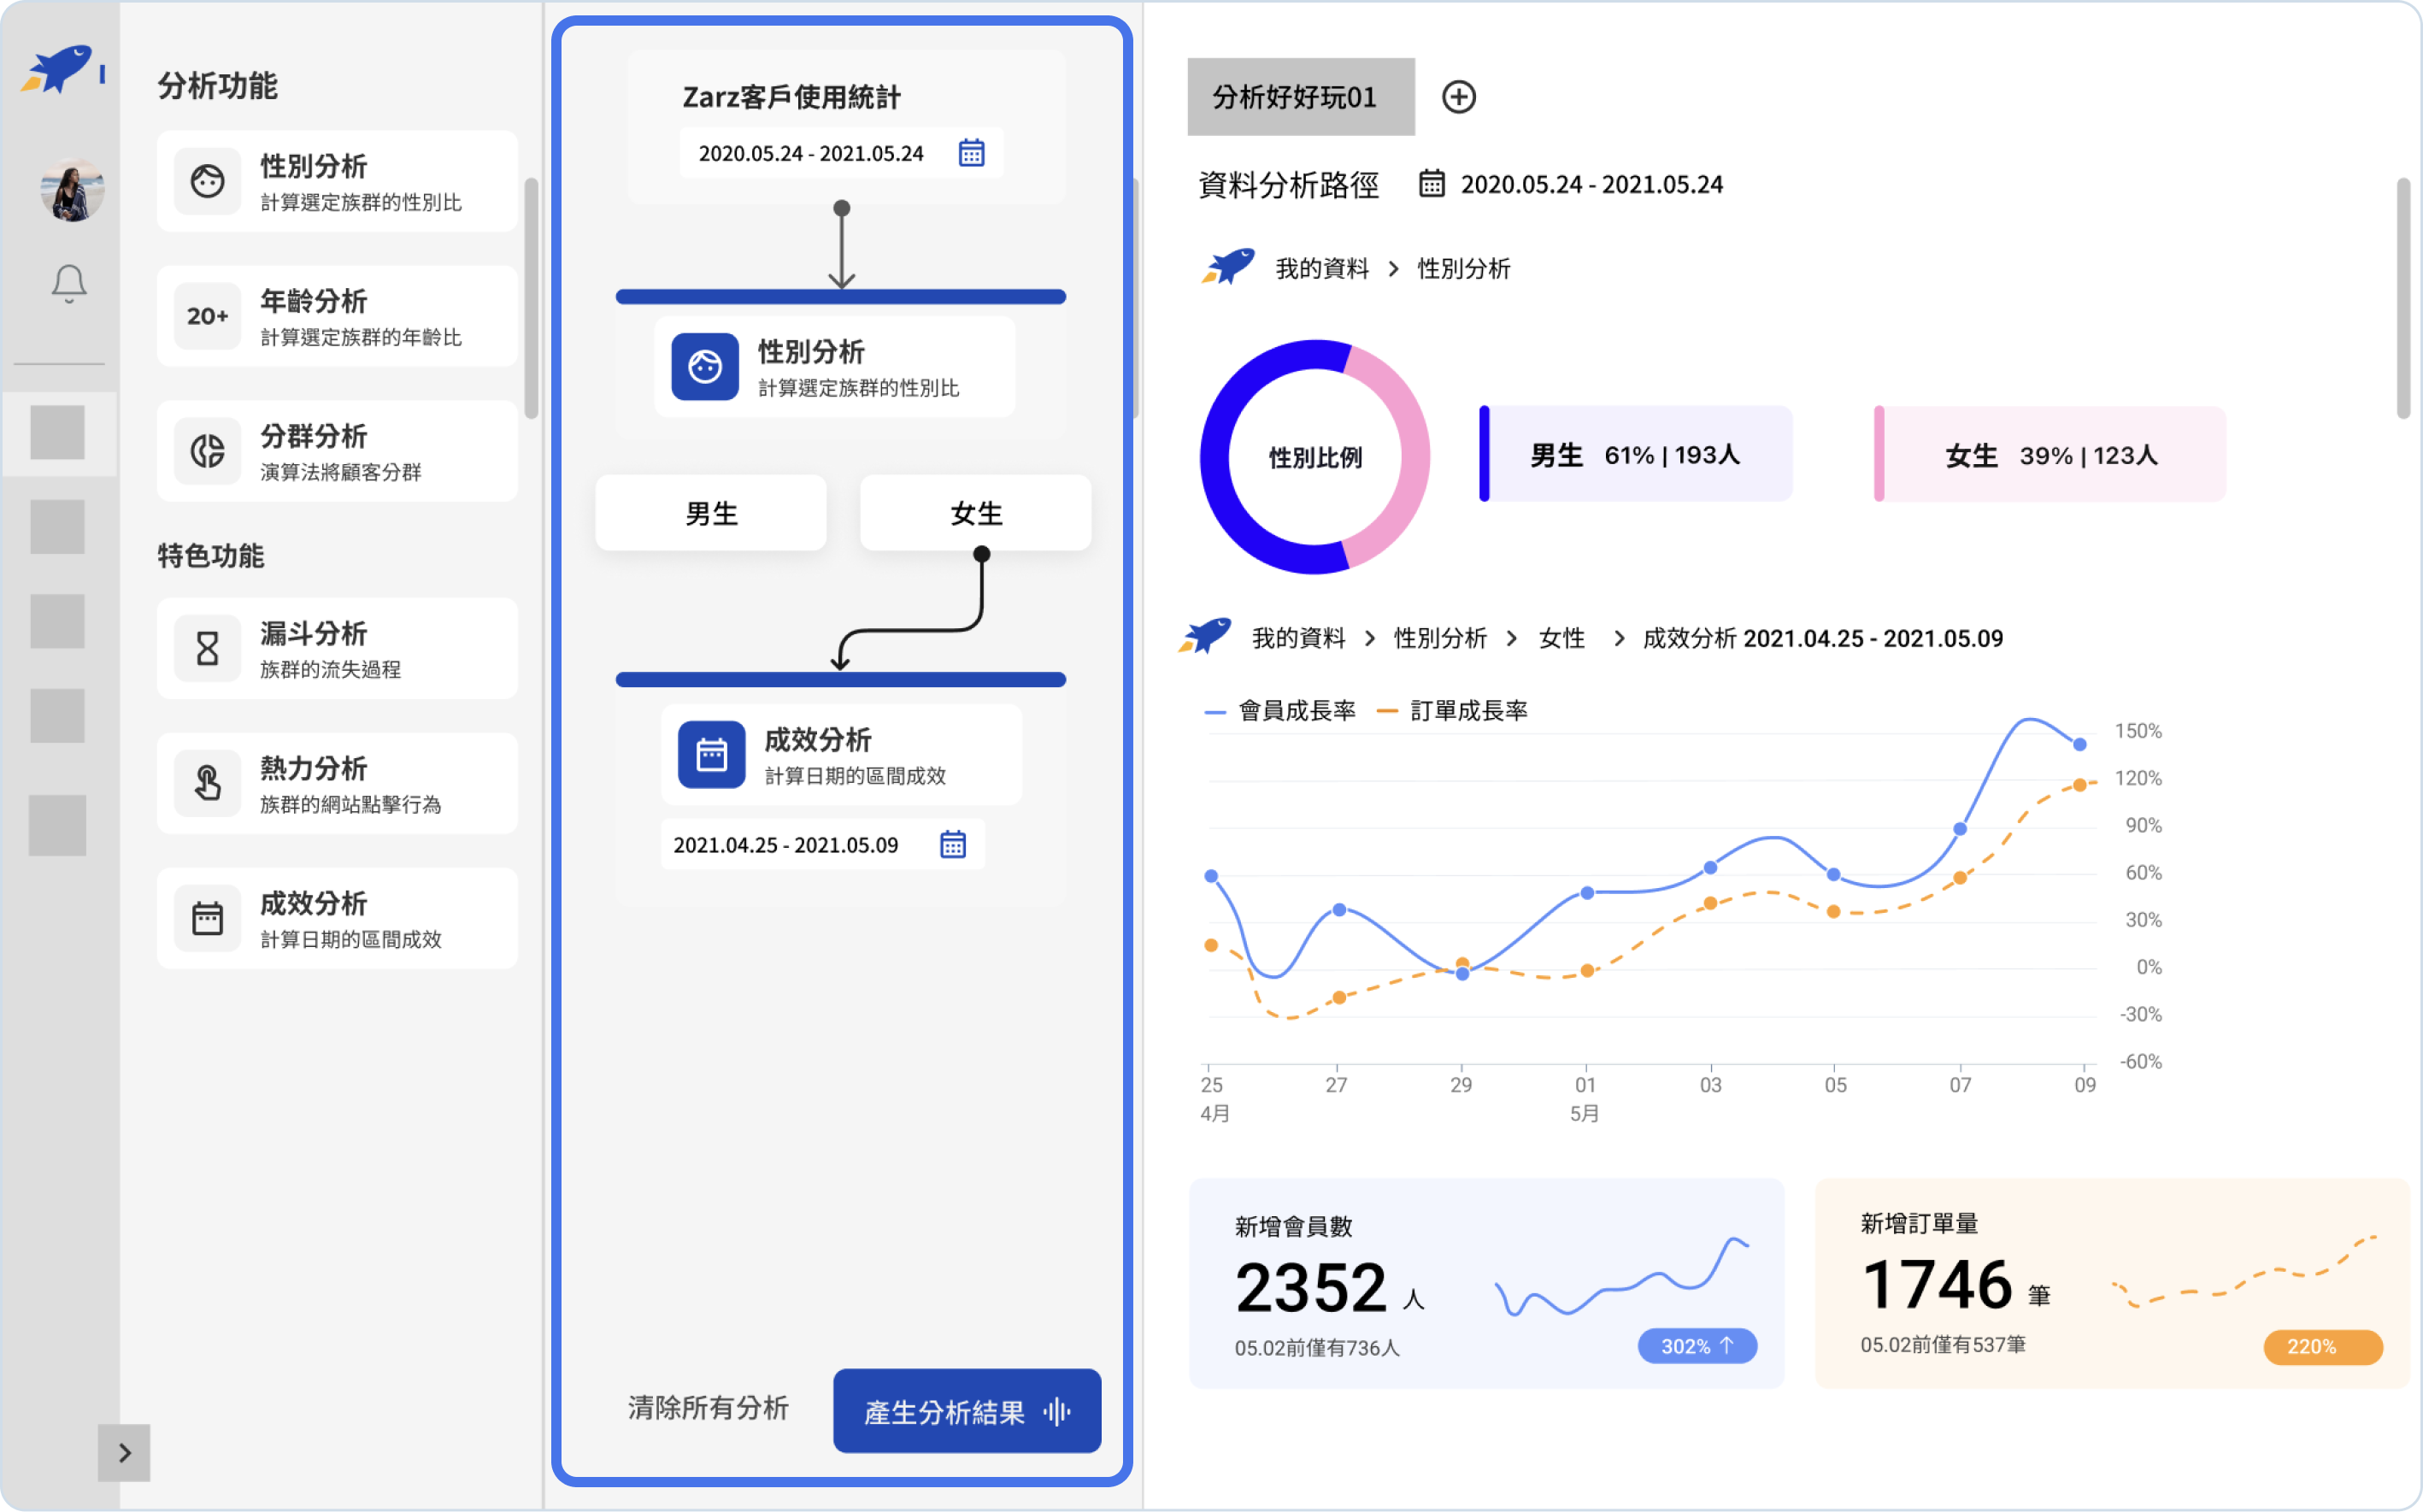Image resolution: width=2423 pixels, height=1512 pixels.
Task: Click the pie chart icon of 分群分析
Action: click(x=207, y=451)
